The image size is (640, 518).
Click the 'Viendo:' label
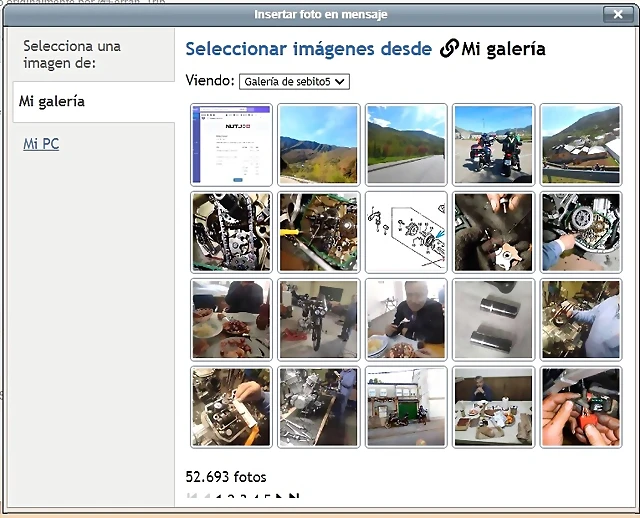(210, 80)
